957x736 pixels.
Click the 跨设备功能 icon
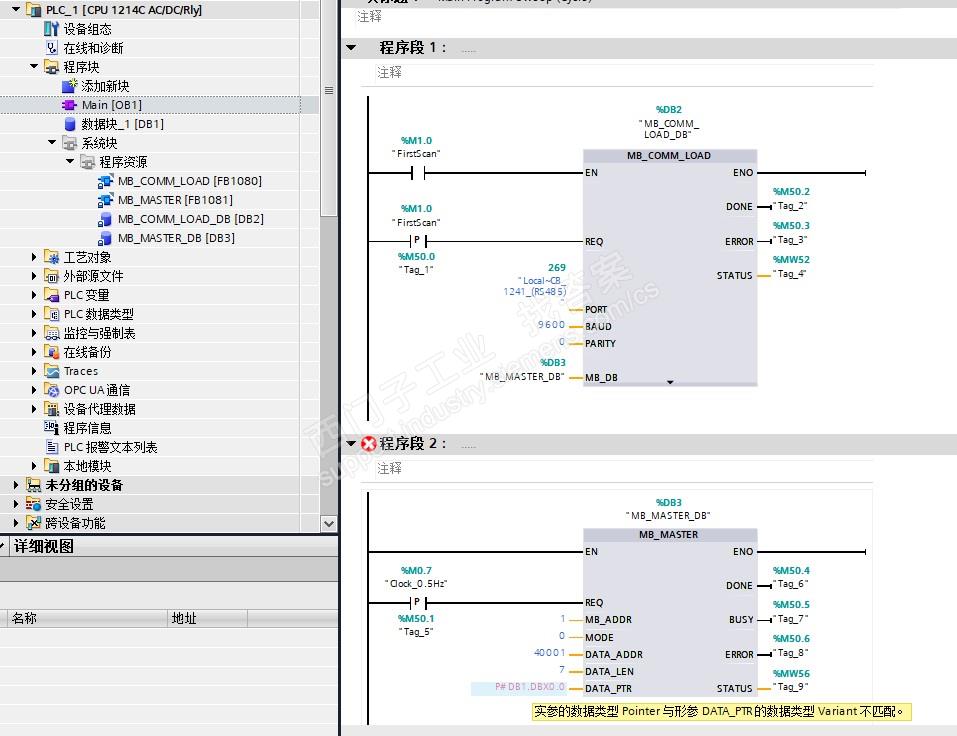(x=33, y=523)
